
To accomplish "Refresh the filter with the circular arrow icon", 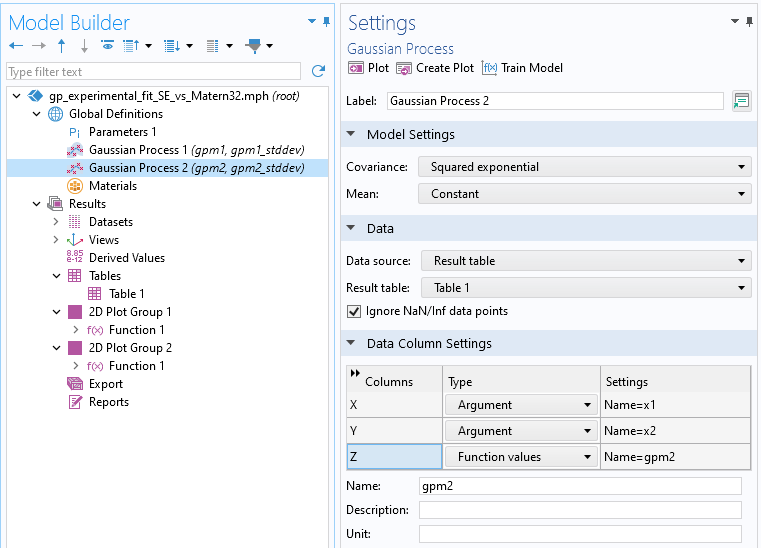I will (318, 71).
